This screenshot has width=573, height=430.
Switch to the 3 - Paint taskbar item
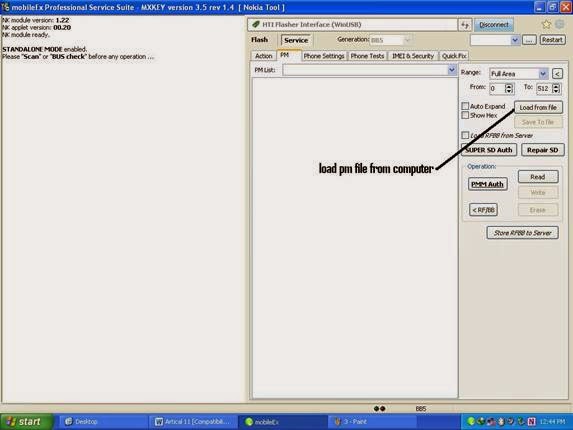(x=373, y=422)
